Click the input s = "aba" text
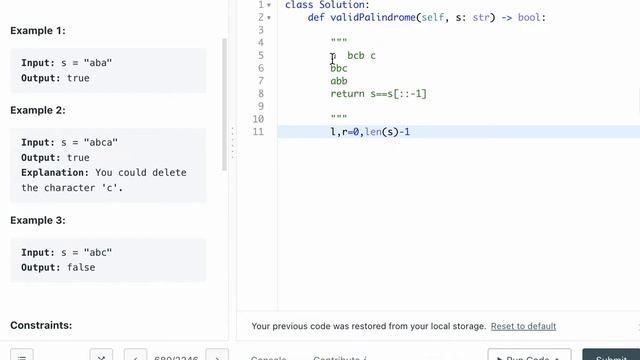The image size is (640, 360). pos(67,63)
